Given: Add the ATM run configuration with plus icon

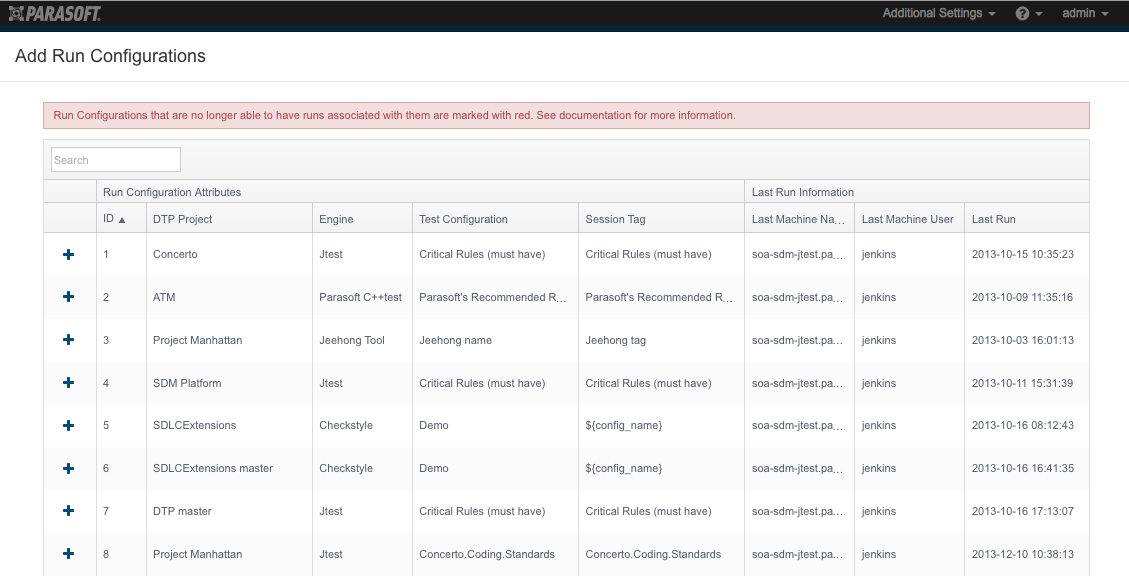Looking at the screenshot, I should pos(68,297).
